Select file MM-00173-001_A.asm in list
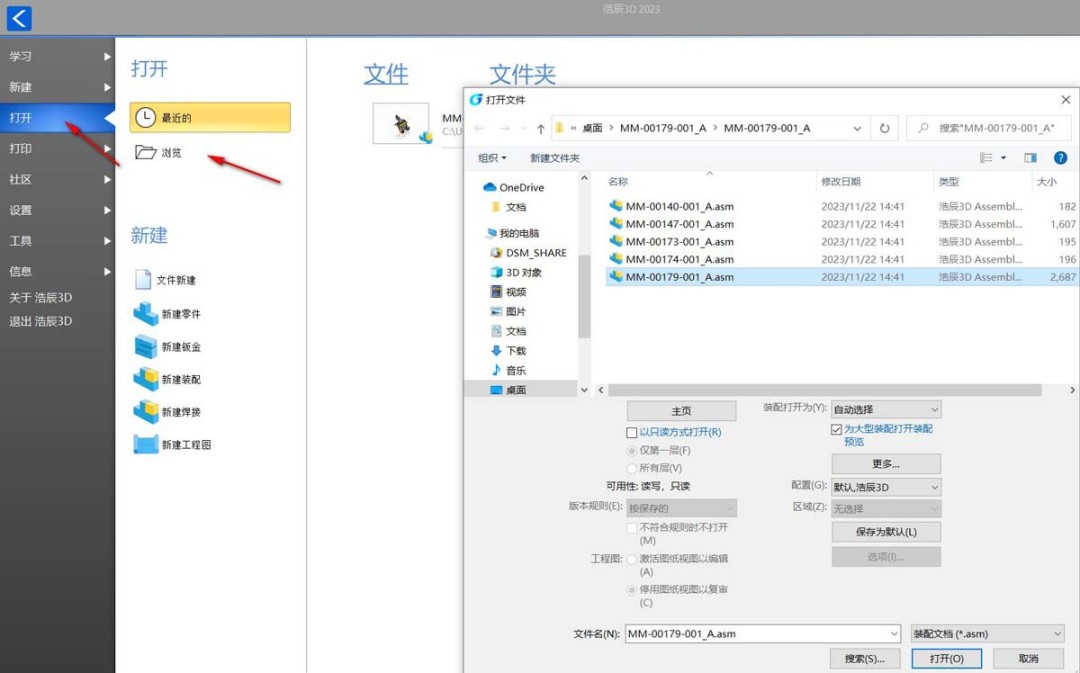Viewport: 1080px width, 673px height. click(x=679, y=242)
